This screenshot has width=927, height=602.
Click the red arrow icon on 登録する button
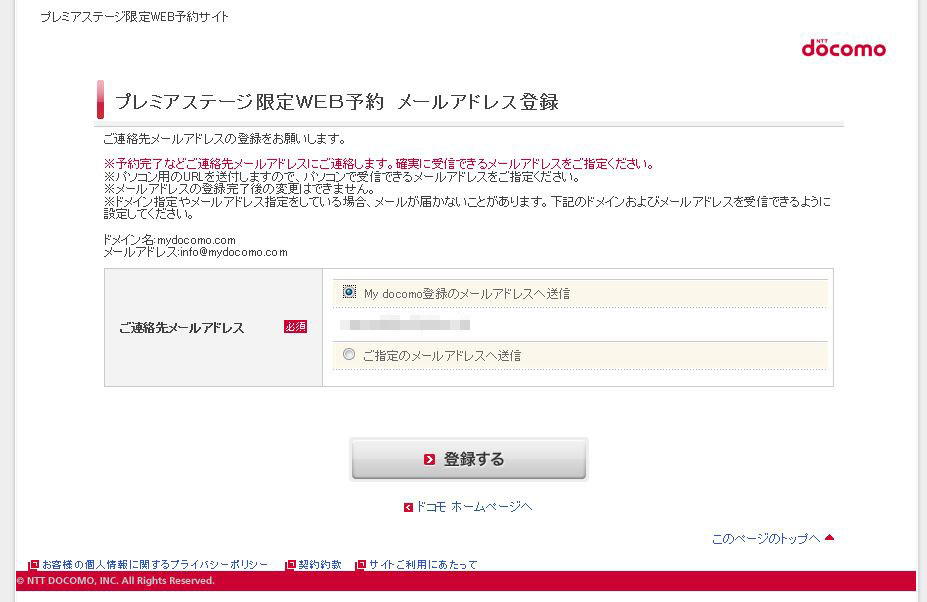click(x=429, y=460)
